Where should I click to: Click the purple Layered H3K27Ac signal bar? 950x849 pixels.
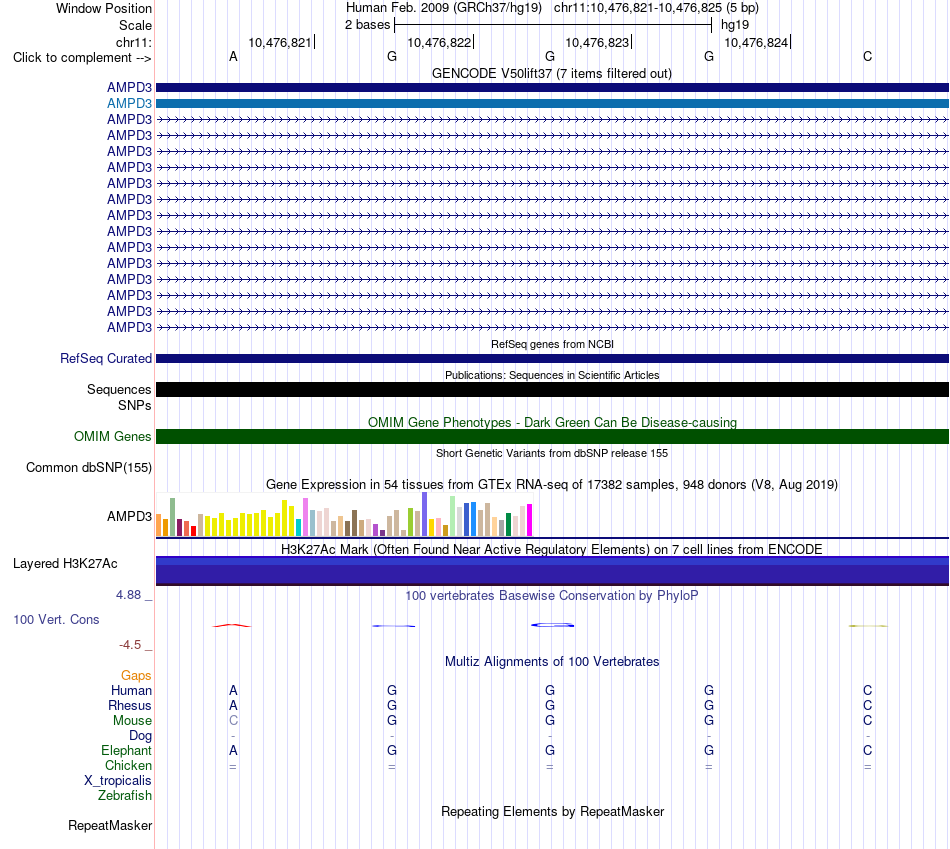[x=552, y=571]
